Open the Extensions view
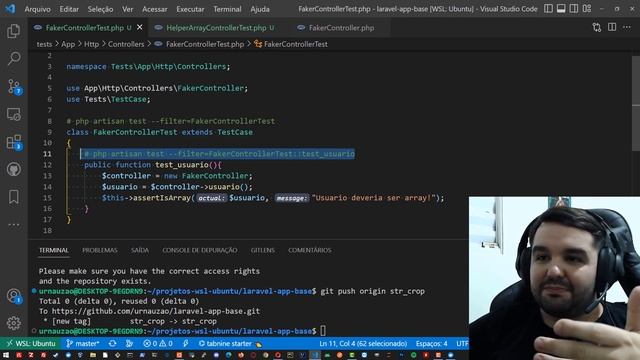 pos(13,142)
